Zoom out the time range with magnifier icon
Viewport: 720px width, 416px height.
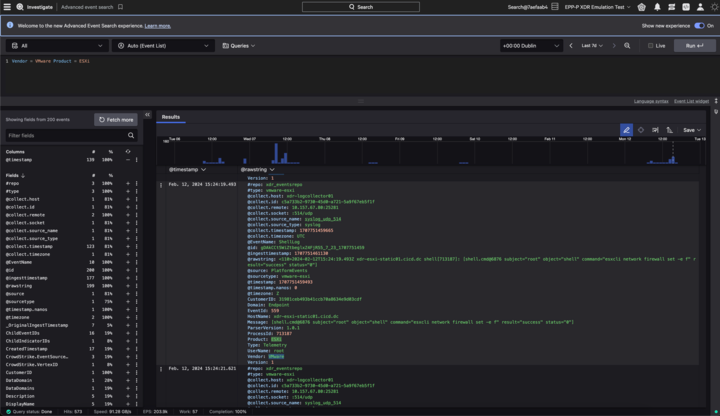pos(627,45)
